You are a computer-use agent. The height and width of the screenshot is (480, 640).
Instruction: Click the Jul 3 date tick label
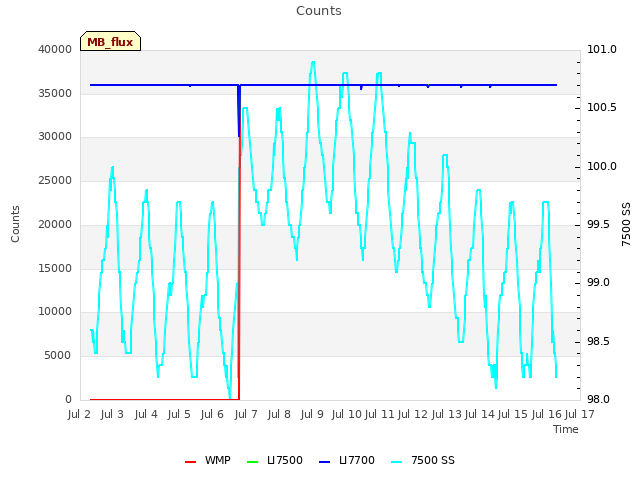112,414
